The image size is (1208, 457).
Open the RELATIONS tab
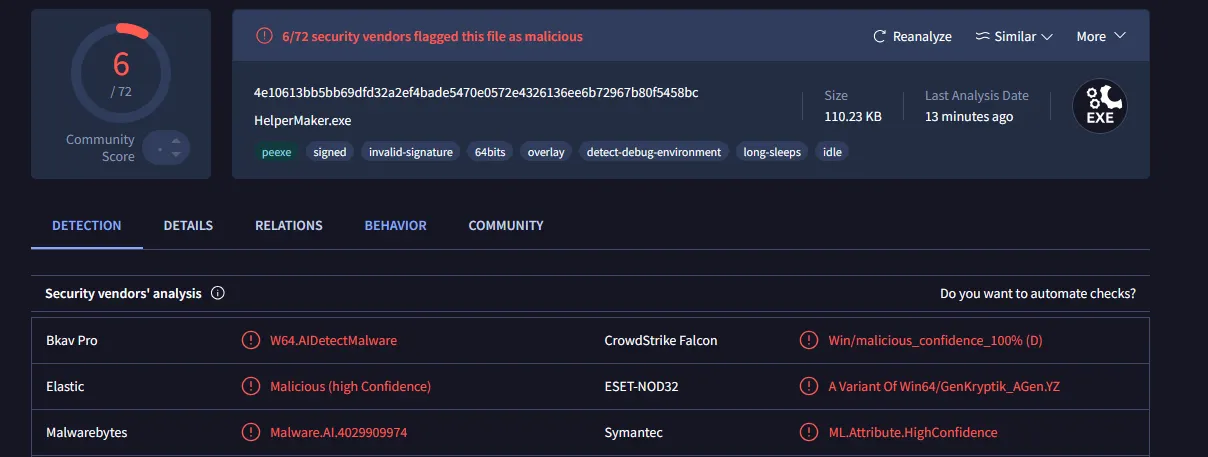pyautogui.click(x=289, y=226)
